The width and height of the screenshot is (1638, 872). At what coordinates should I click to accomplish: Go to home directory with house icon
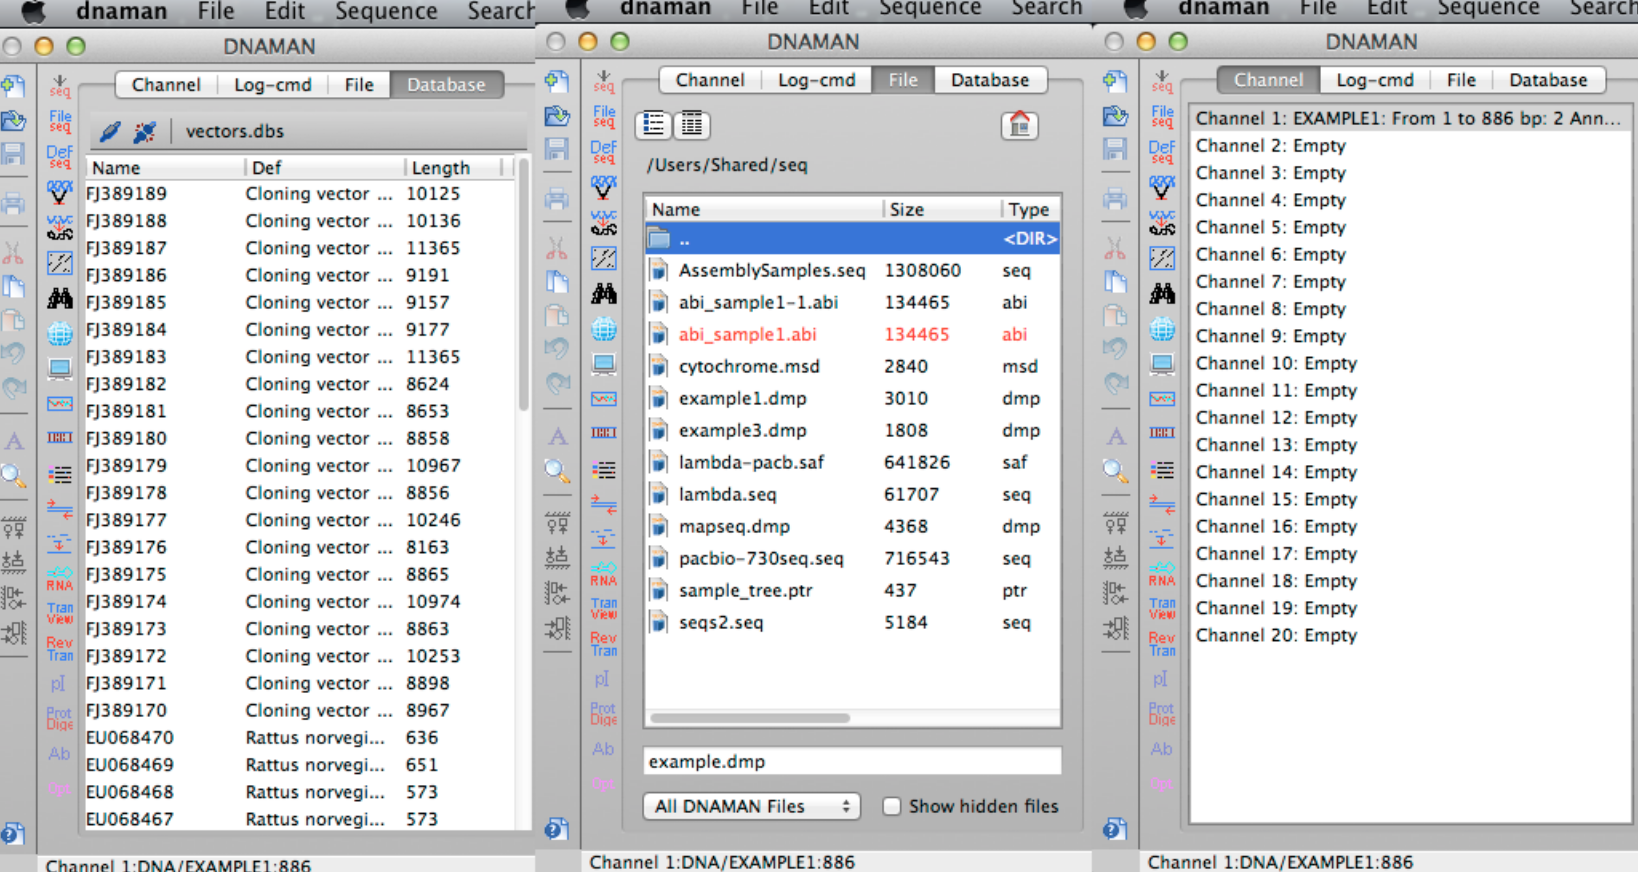click(1020, 125)
